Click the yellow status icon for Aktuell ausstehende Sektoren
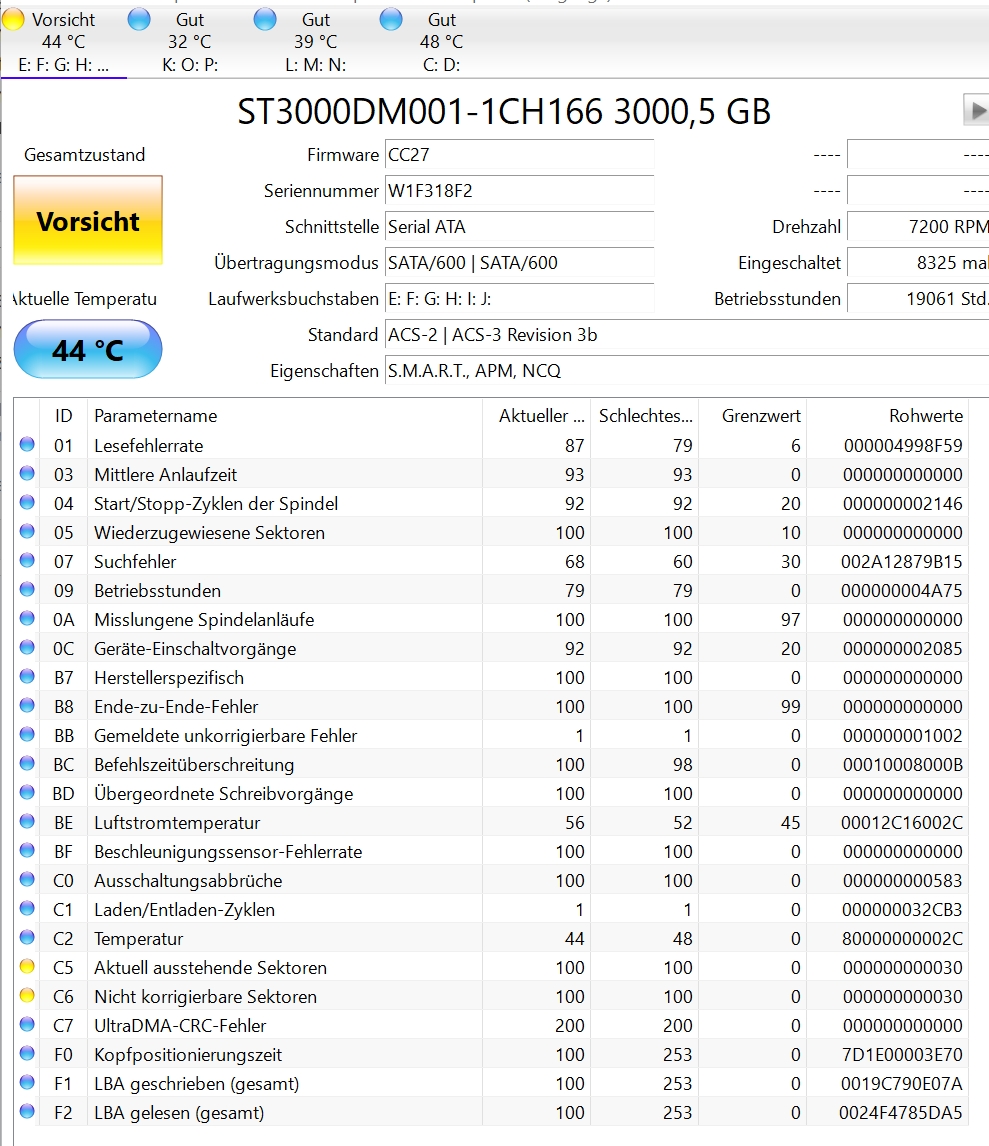This screenshot has width=989, height=1146. point(27,967)
